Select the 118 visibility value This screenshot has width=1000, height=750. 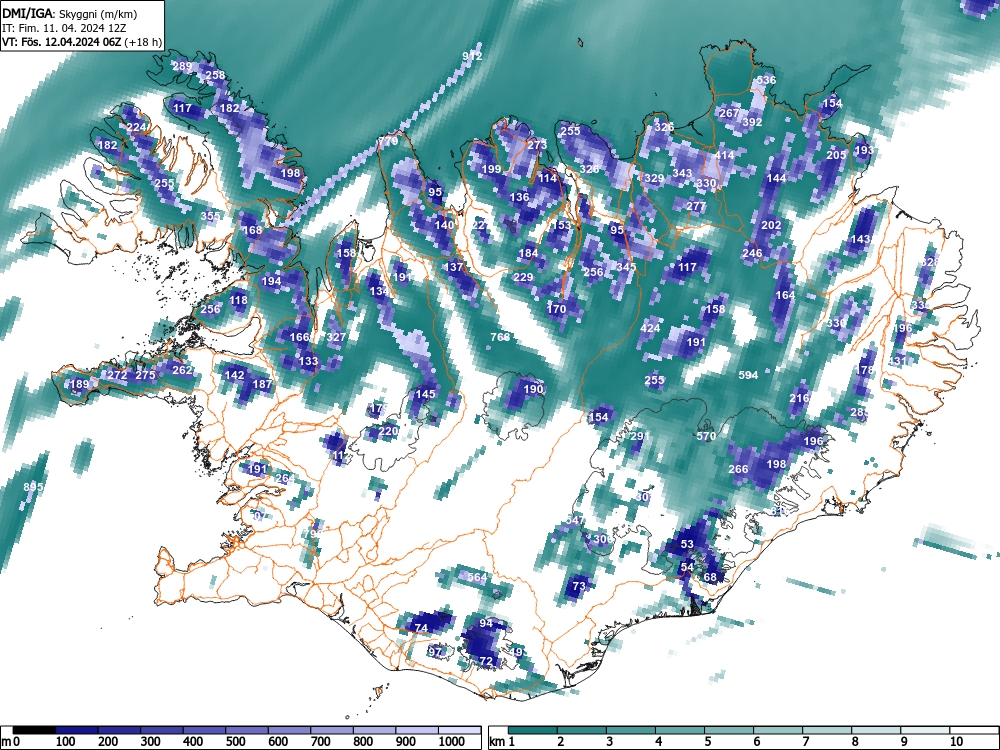coord(238,300)
